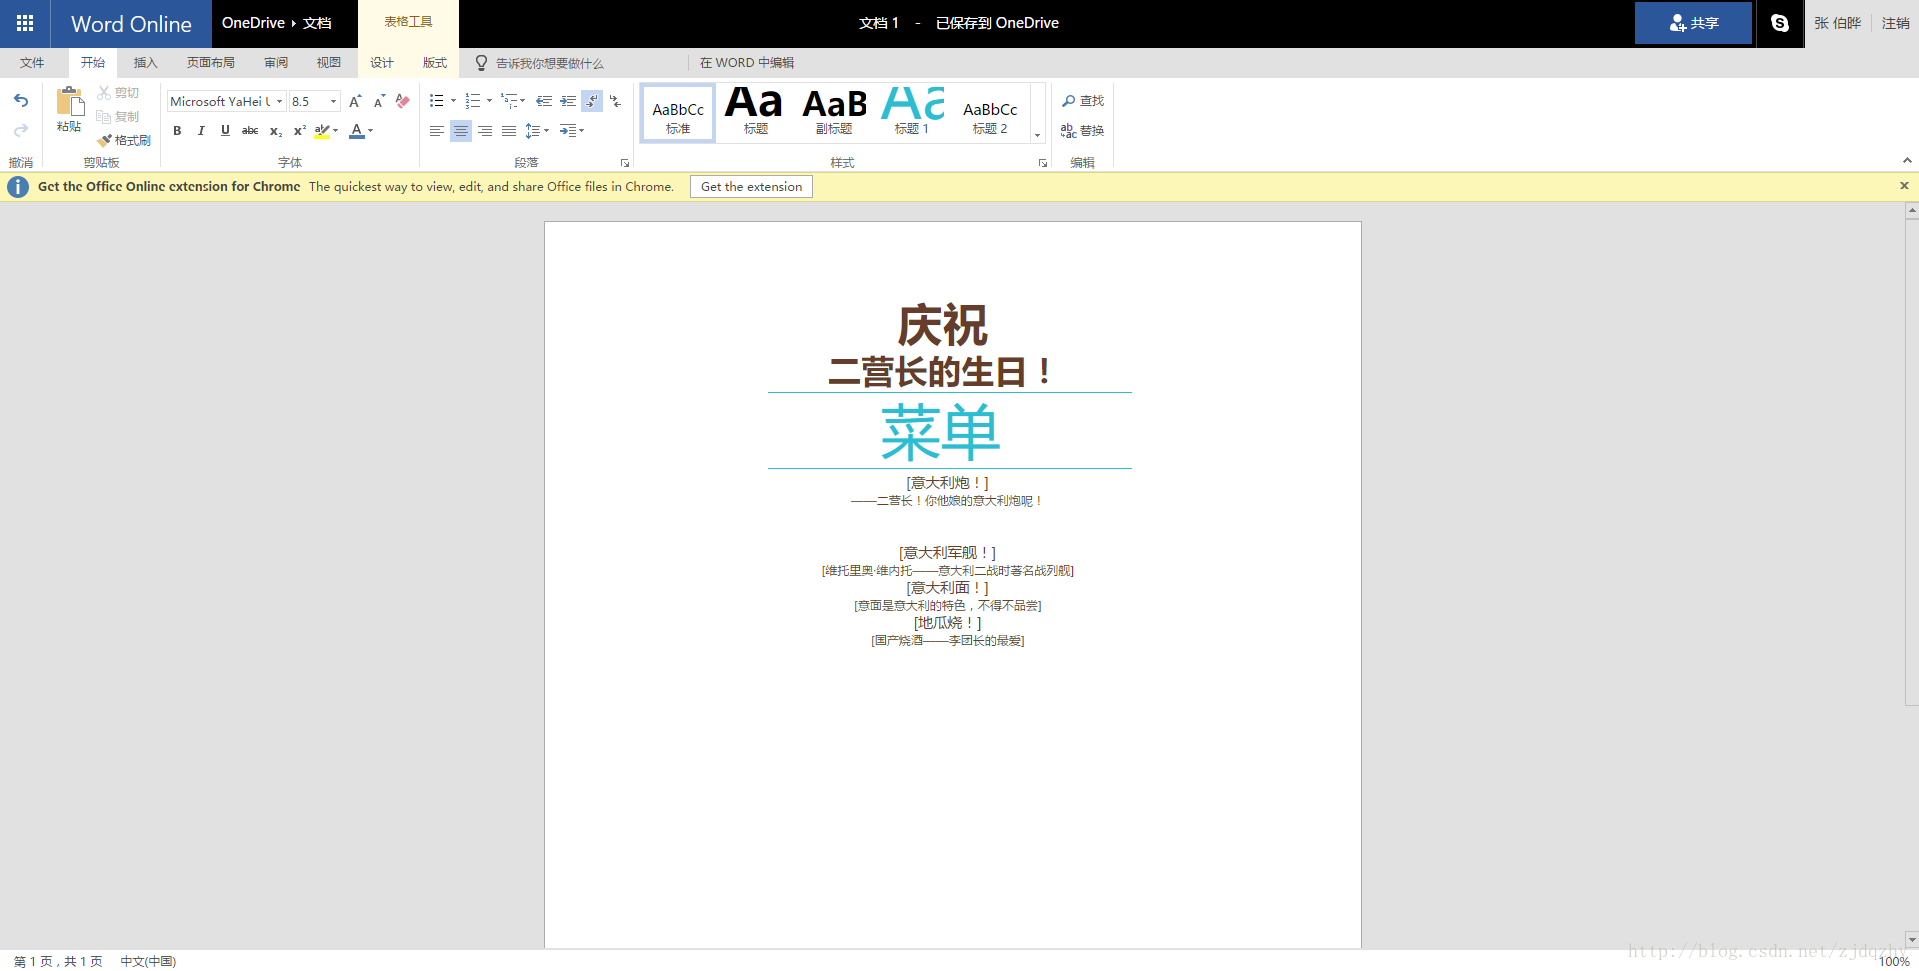Dismiss the Chrome extension notification bar
The image size is (1919, 971).
click(x=1904, y=186)
